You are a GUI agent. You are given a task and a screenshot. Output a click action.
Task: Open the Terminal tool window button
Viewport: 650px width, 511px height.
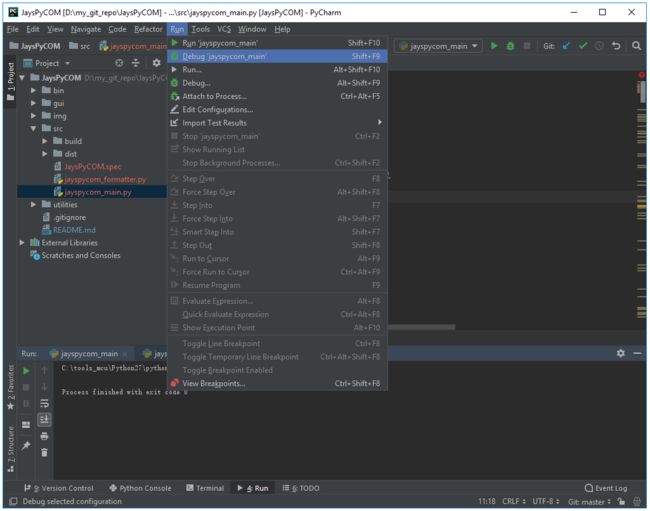pyautogui.click(x=205, y=488)
